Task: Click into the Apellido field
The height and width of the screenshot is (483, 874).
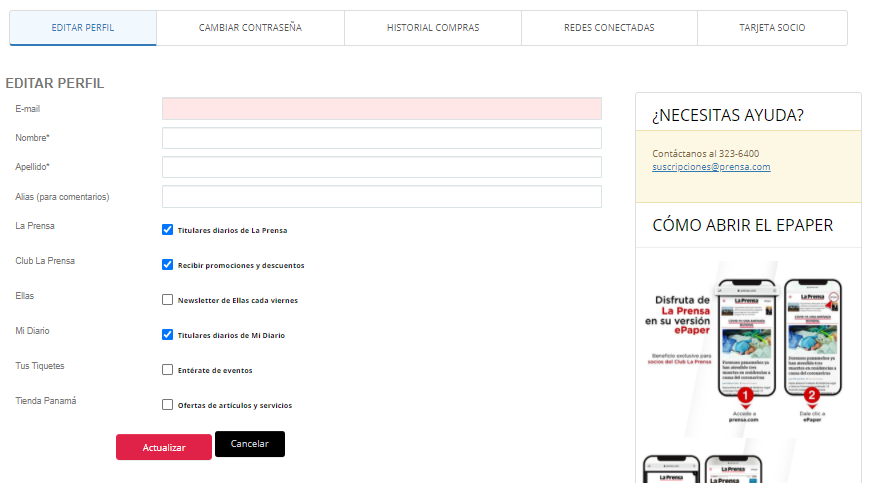Action: coord(382,167)
